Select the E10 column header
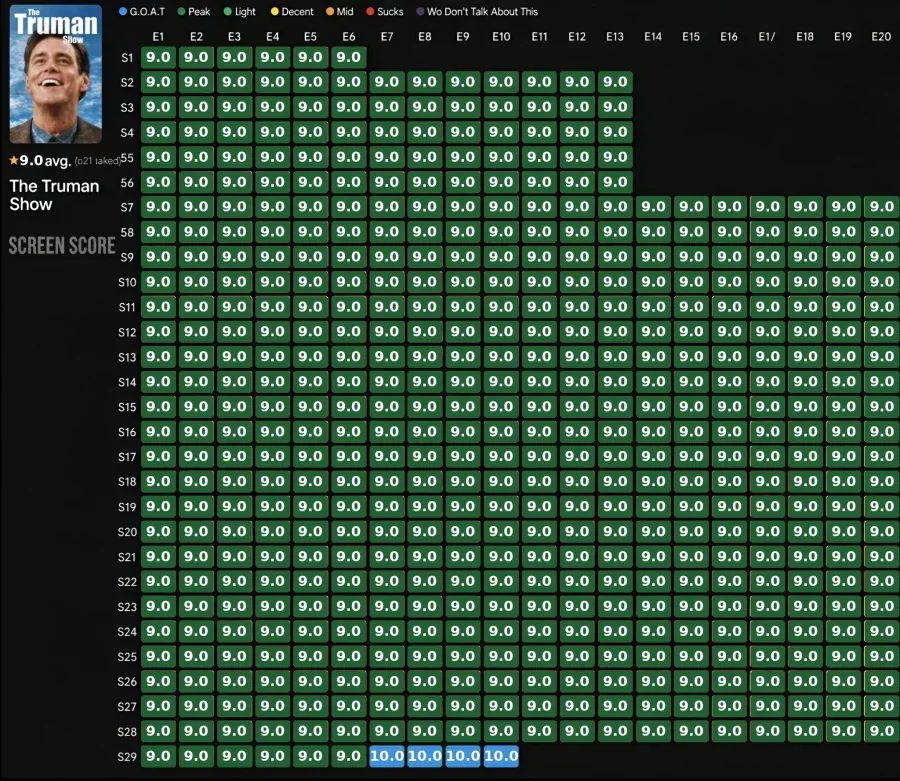Screen dimensions: 900x781 [x=501, y=37]
